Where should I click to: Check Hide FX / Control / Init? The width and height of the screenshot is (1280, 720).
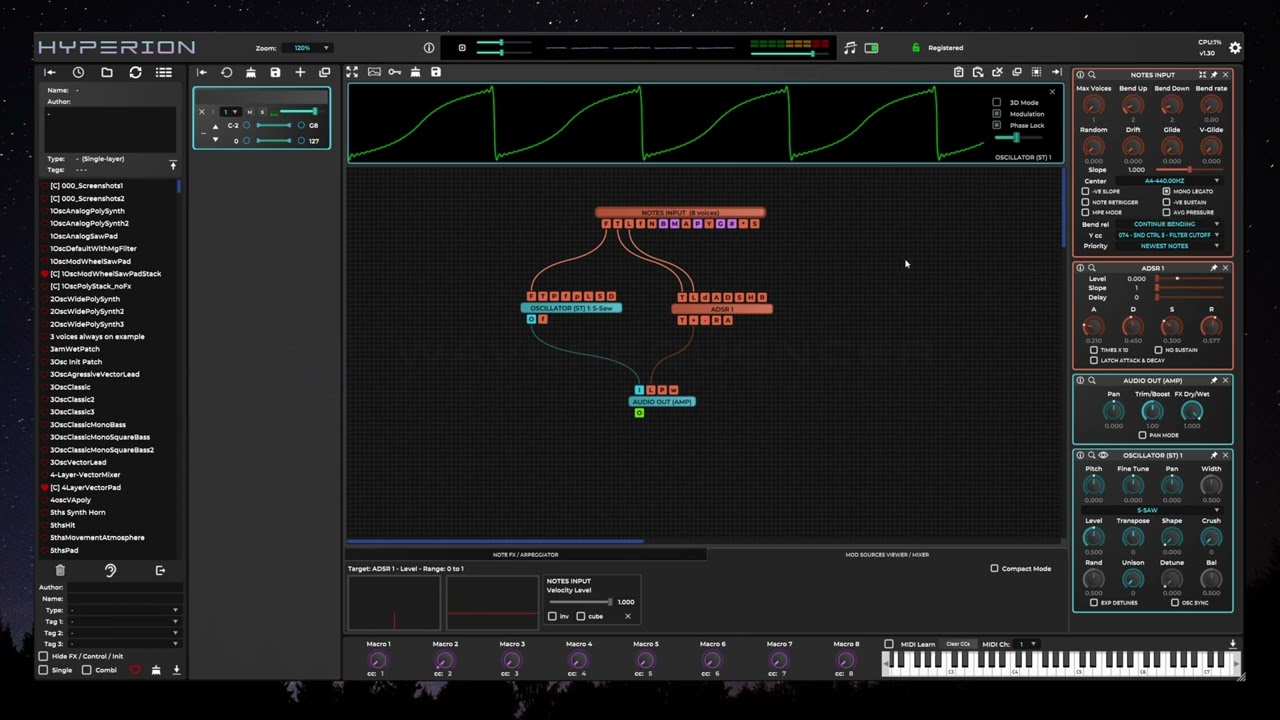pos(43,656)
